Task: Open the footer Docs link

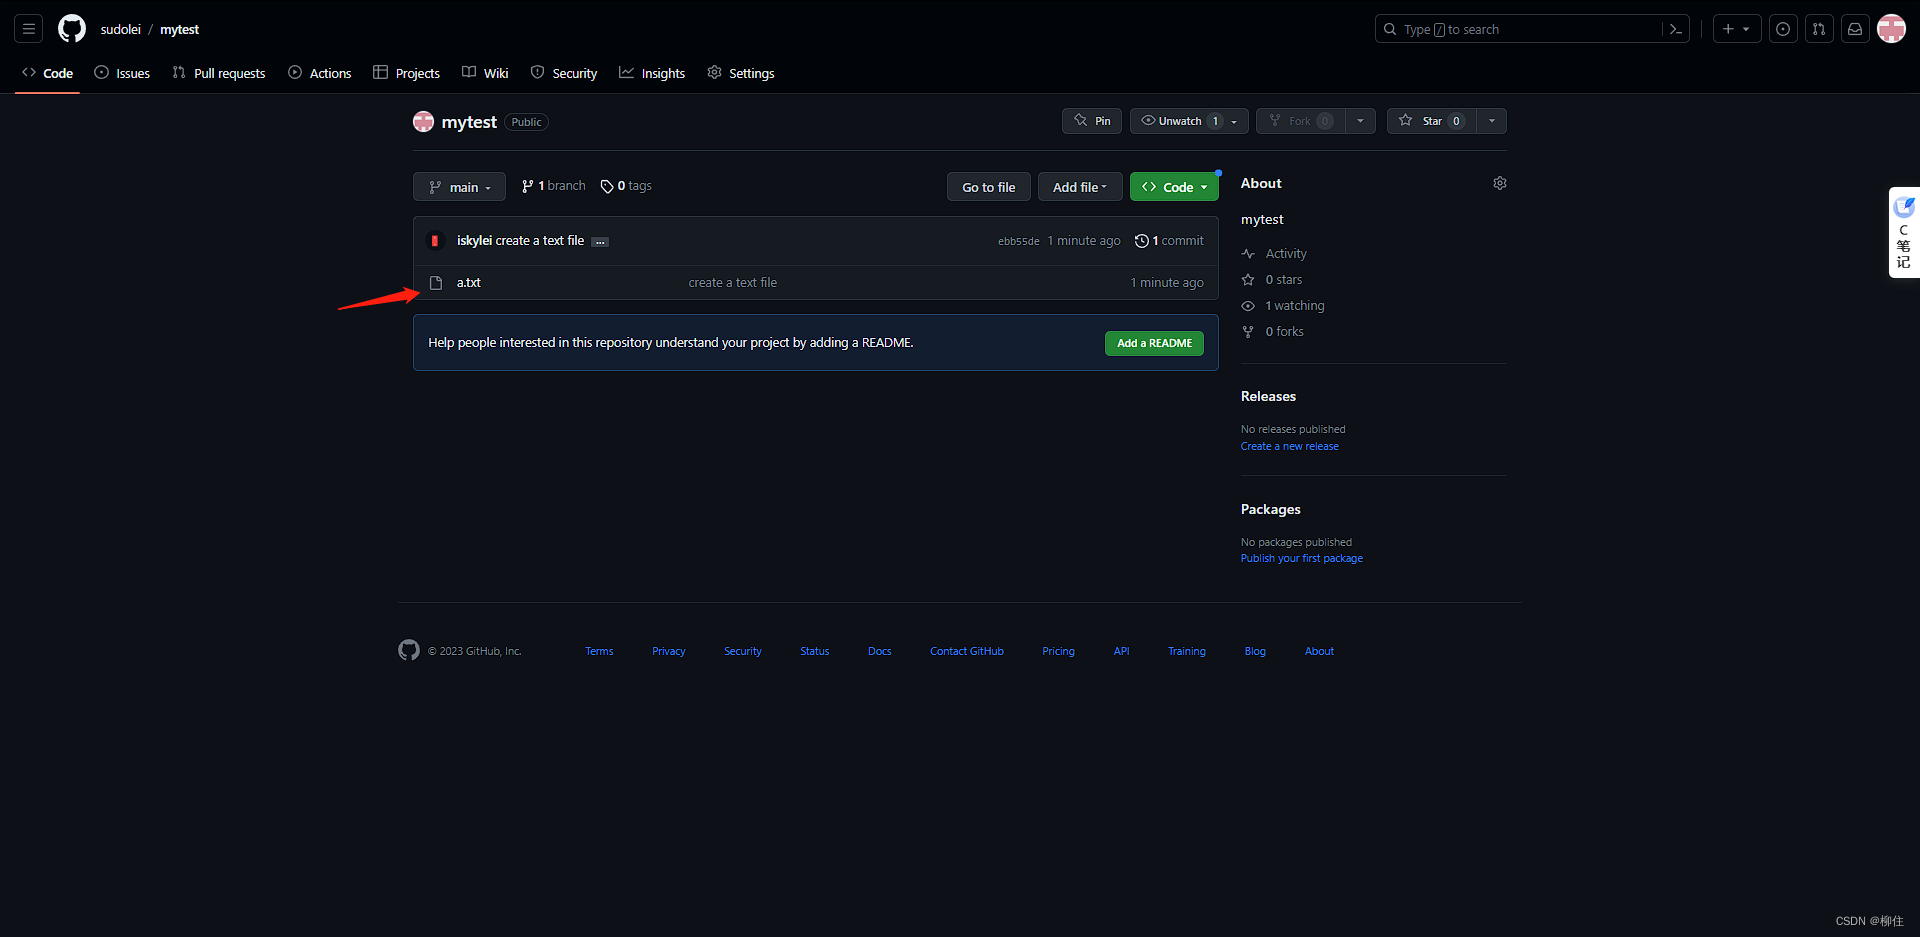Action: click(880, 651)
